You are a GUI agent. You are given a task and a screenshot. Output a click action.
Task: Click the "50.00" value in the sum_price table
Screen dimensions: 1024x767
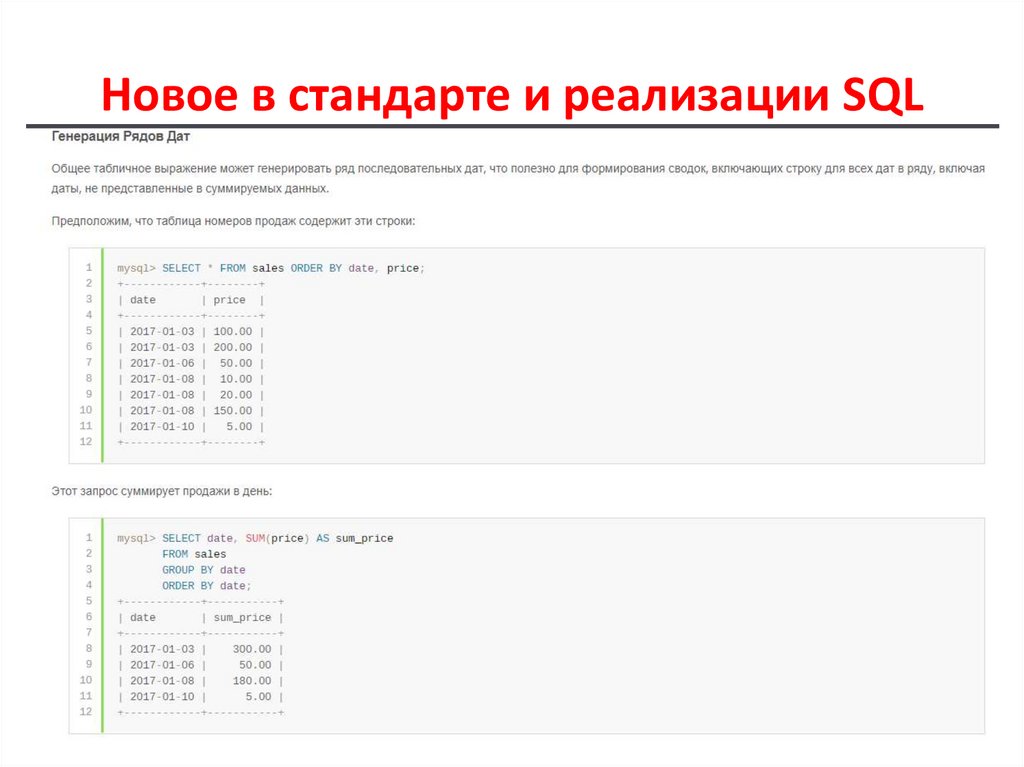[255, 665]
